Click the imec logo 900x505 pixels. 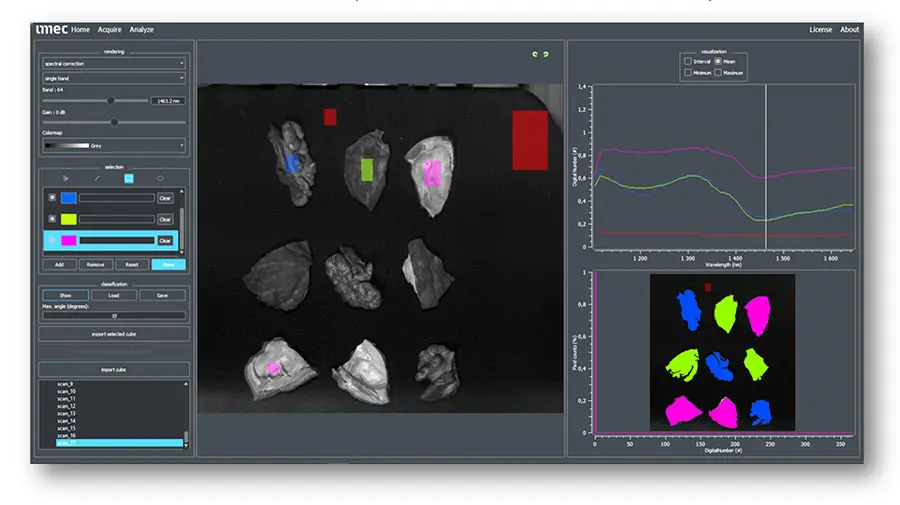(50, 29)
